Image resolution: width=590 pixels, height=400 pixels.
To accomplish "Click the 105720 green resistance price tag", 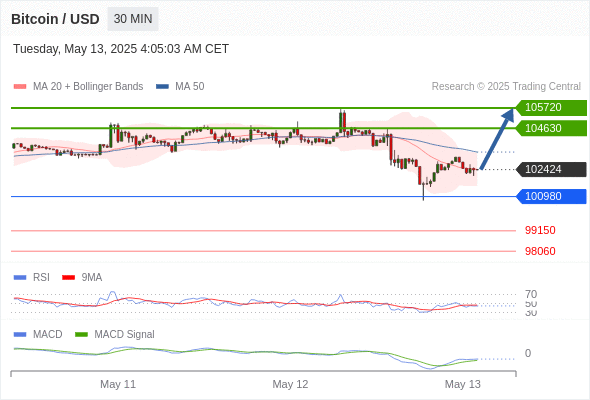I will coord(551,108).
